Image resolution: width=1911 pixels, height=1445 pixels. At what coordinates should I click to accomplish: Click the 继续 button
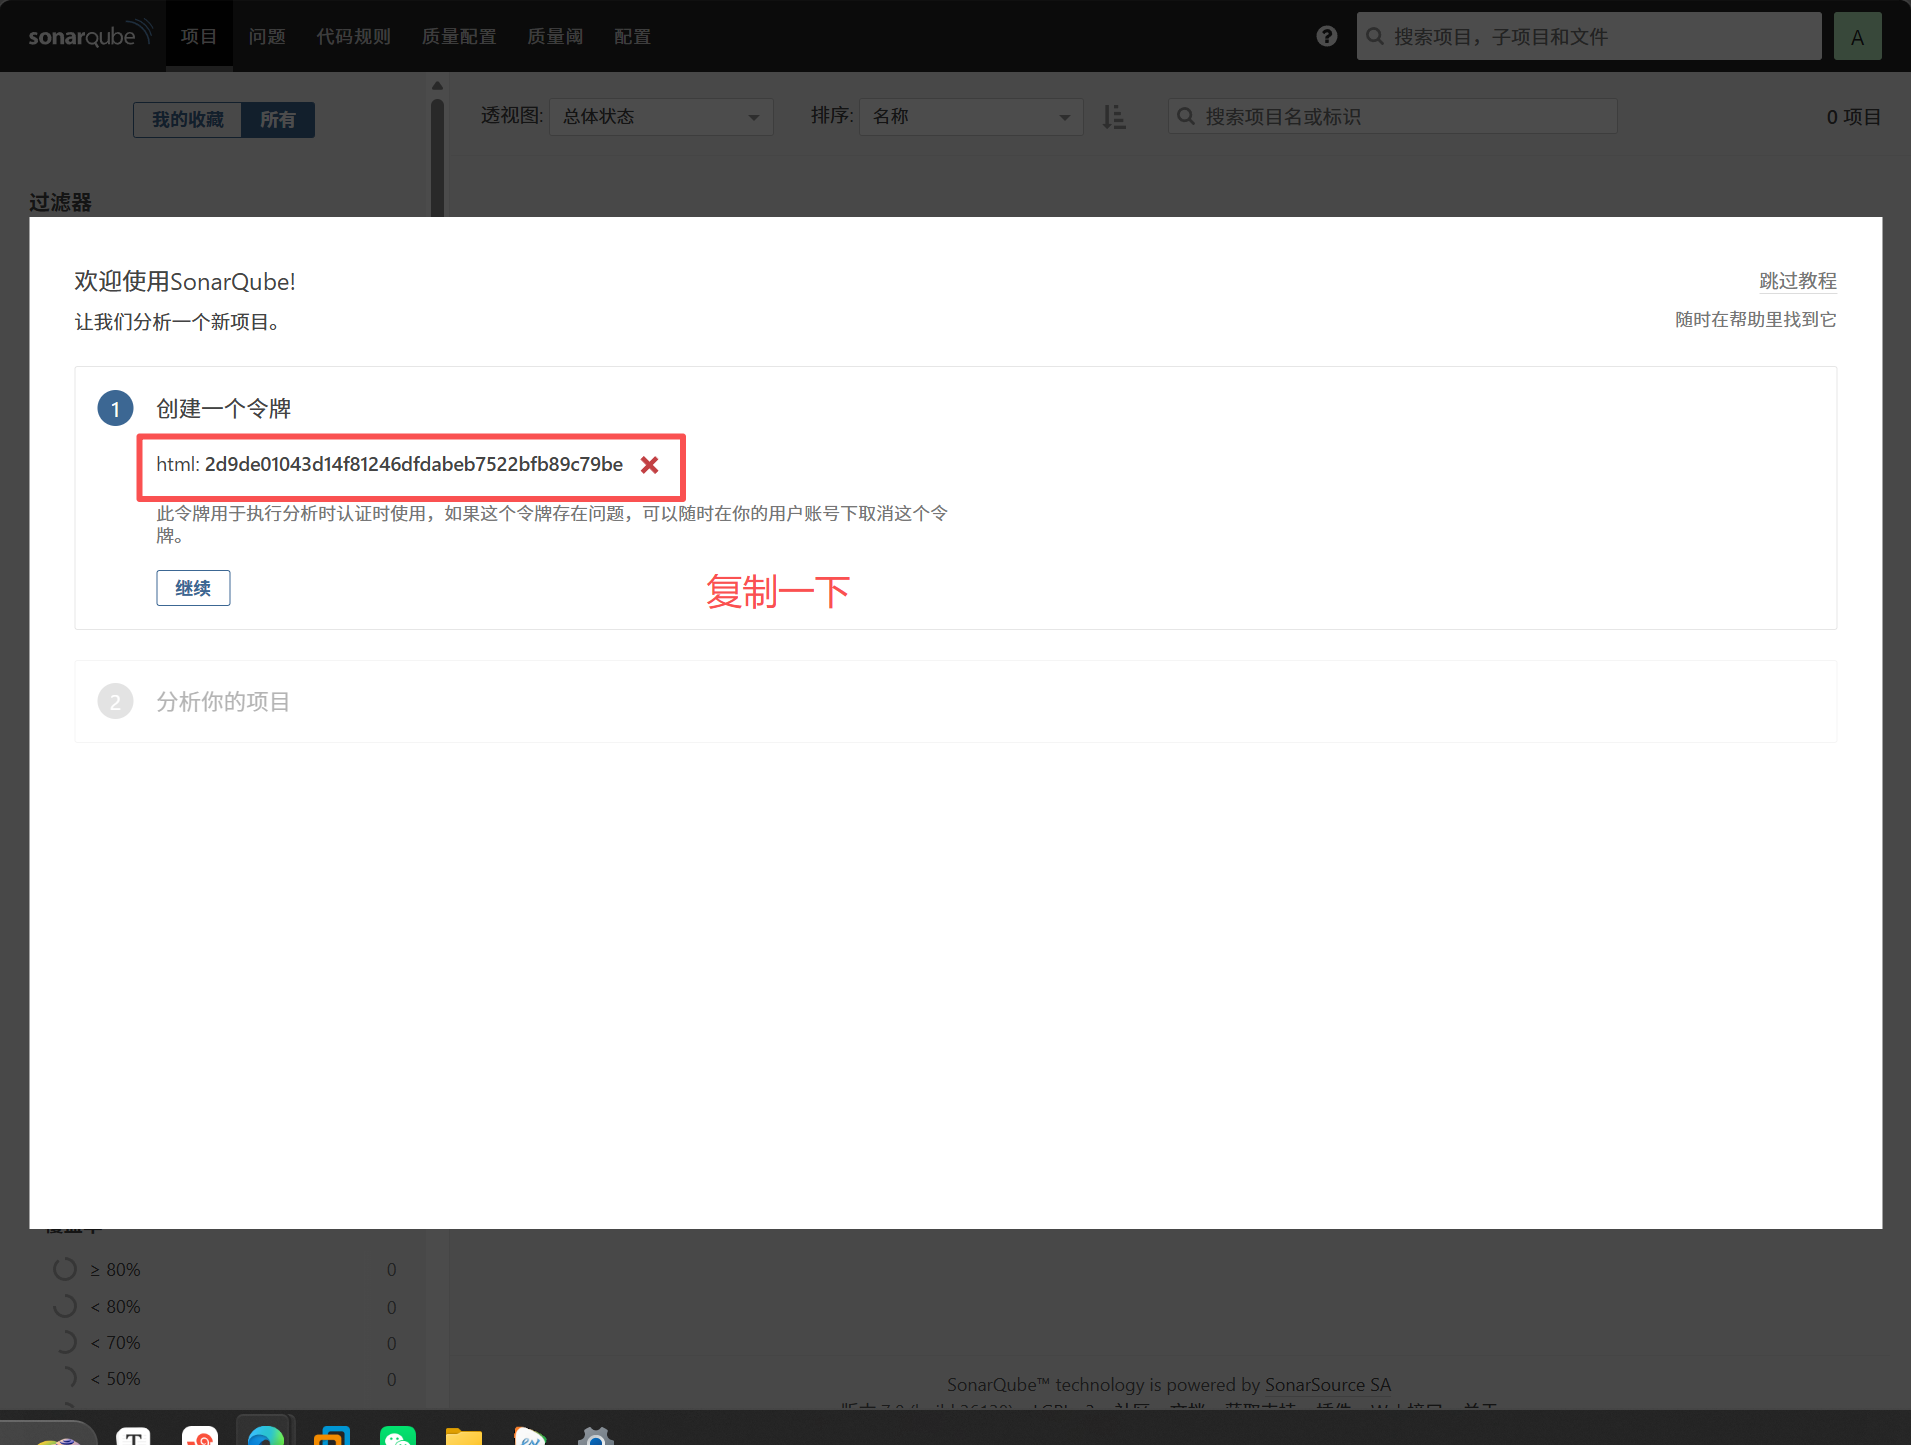click(x=193, y=588)
